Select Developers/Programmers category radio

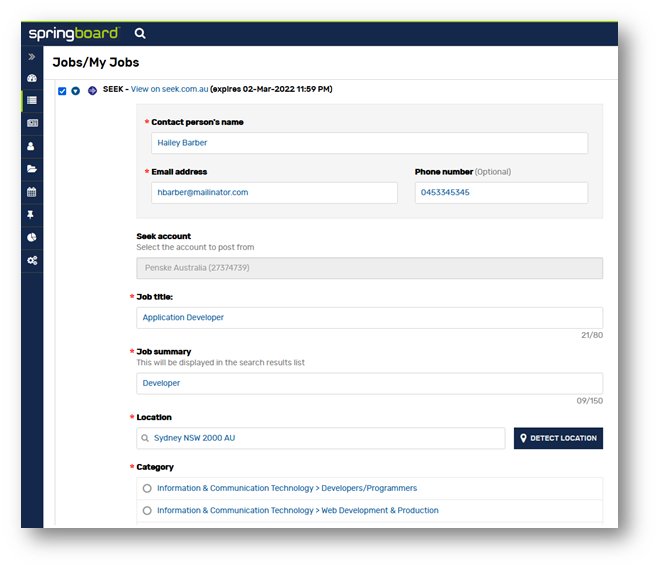(x=147, y=488)
